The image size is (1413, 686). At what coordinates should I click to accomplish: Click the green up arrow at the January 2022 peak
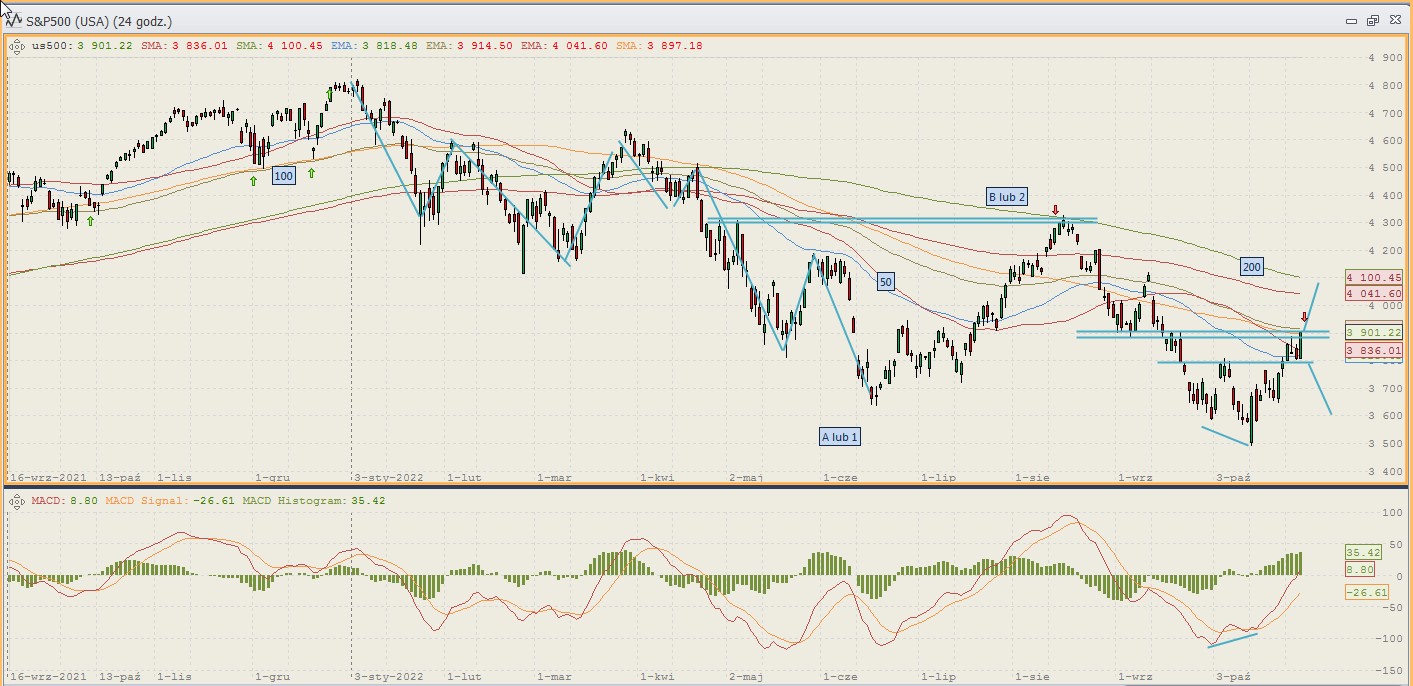pos(329,93)
